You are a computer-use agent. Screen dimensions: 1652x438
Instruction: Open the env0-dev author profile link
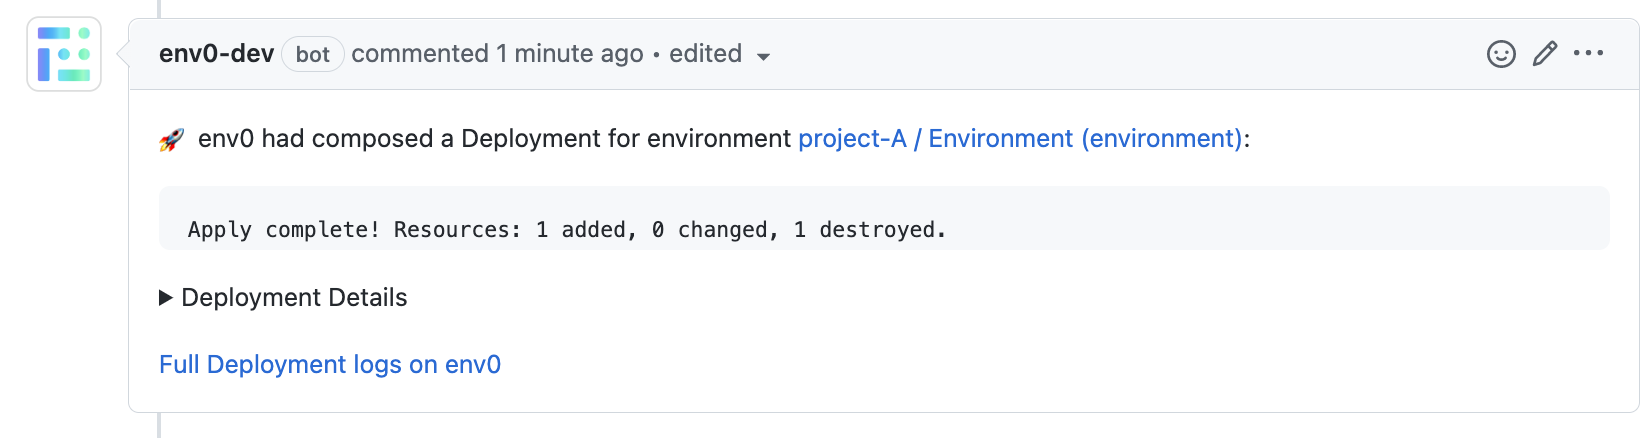coord(216,54)
